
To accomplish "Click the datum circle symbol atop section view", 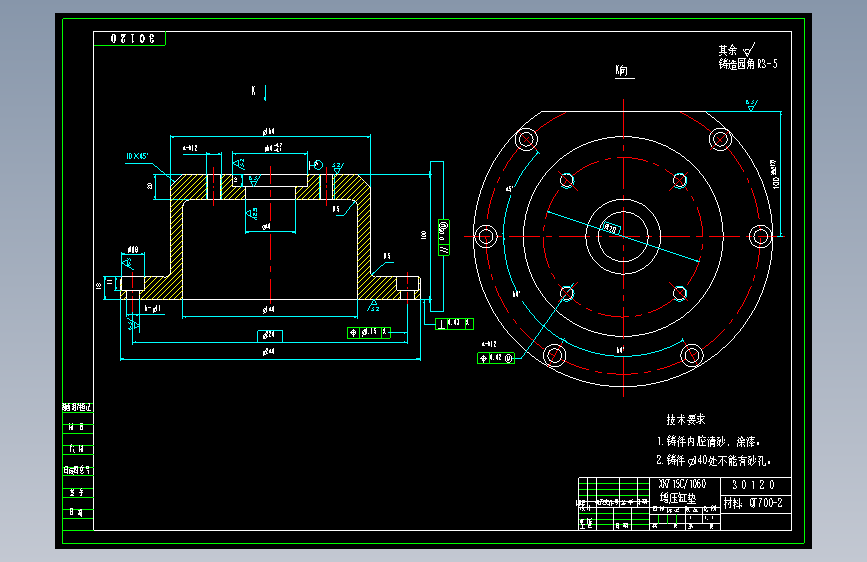I will [x=316, y=165].
